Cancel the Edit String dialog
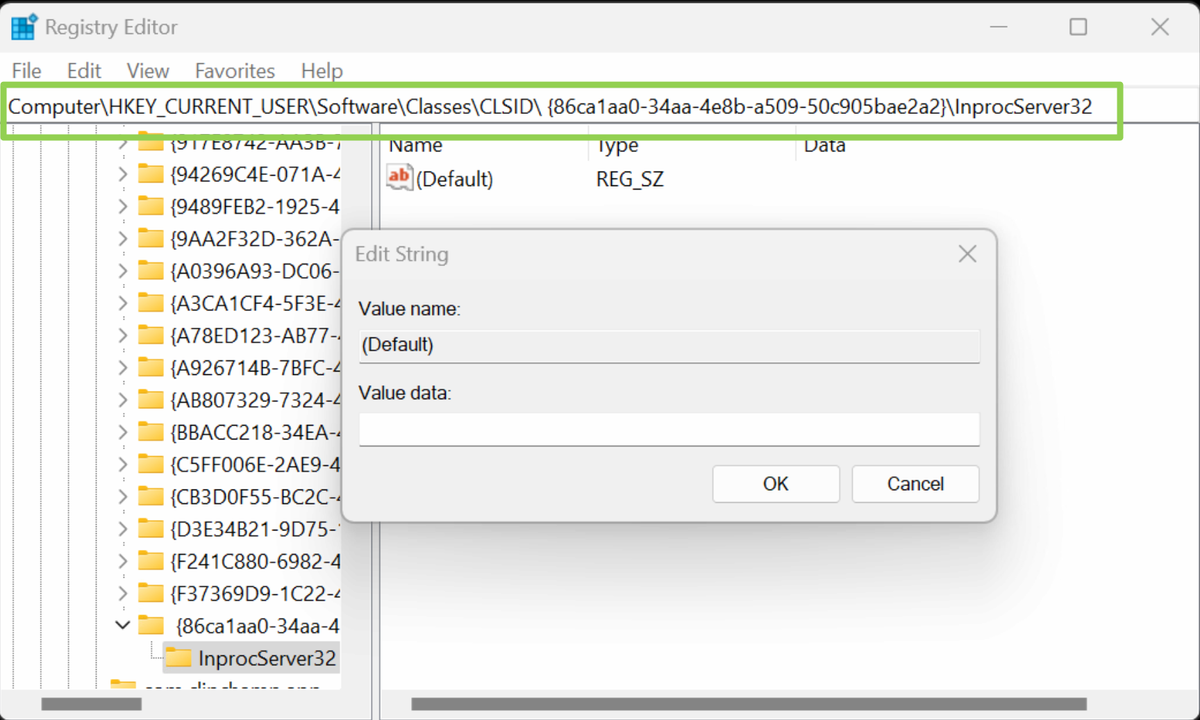Viewport: 1200px width, 720px height. pyautogui.click(x=914, y=483)
